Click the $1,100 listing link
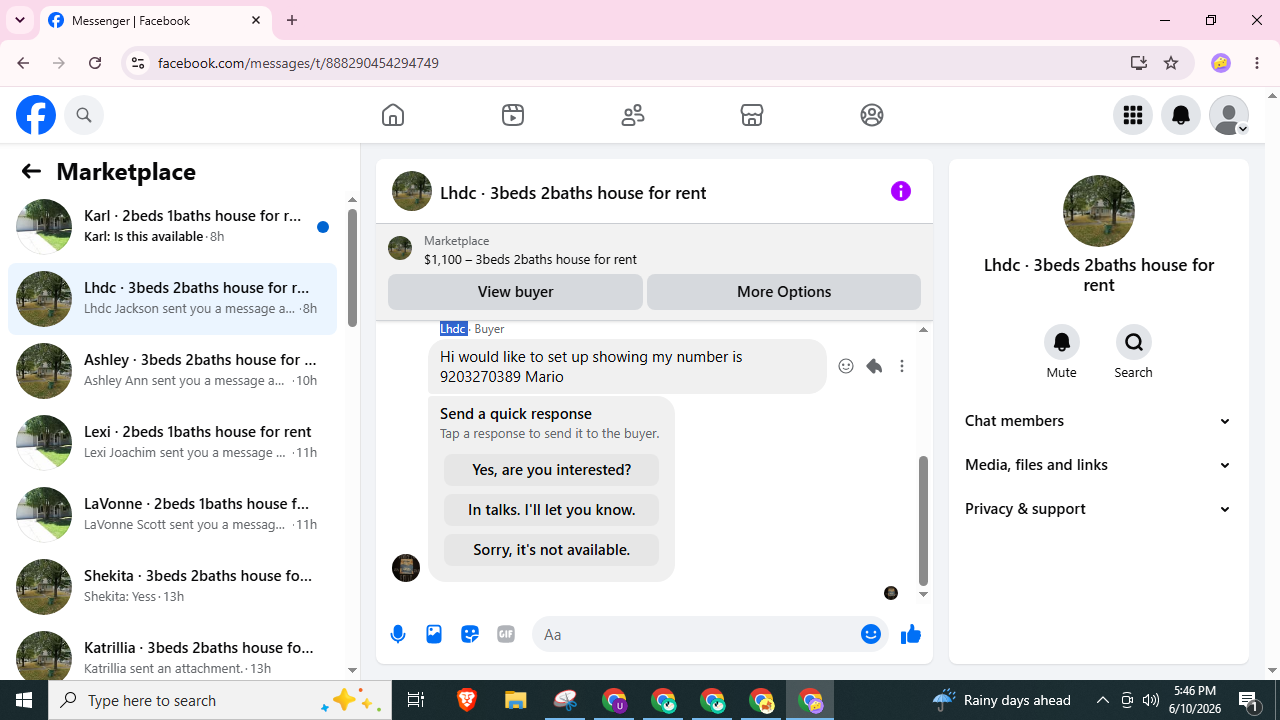Image resolution: width=1280 pixels, height=720 pixels. pos(530,259)
